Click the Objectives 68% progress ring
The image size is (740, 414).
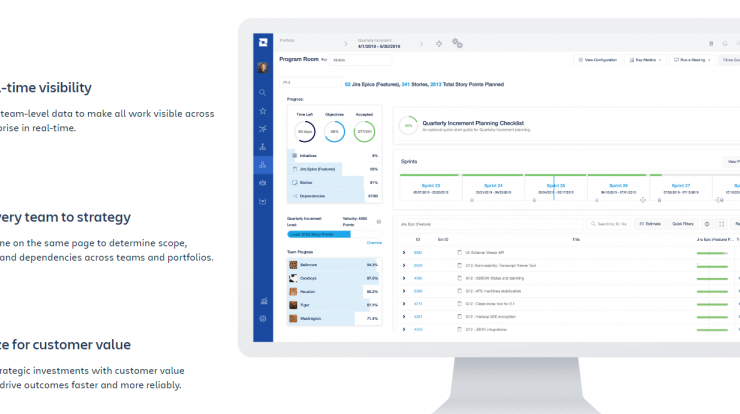334,132
